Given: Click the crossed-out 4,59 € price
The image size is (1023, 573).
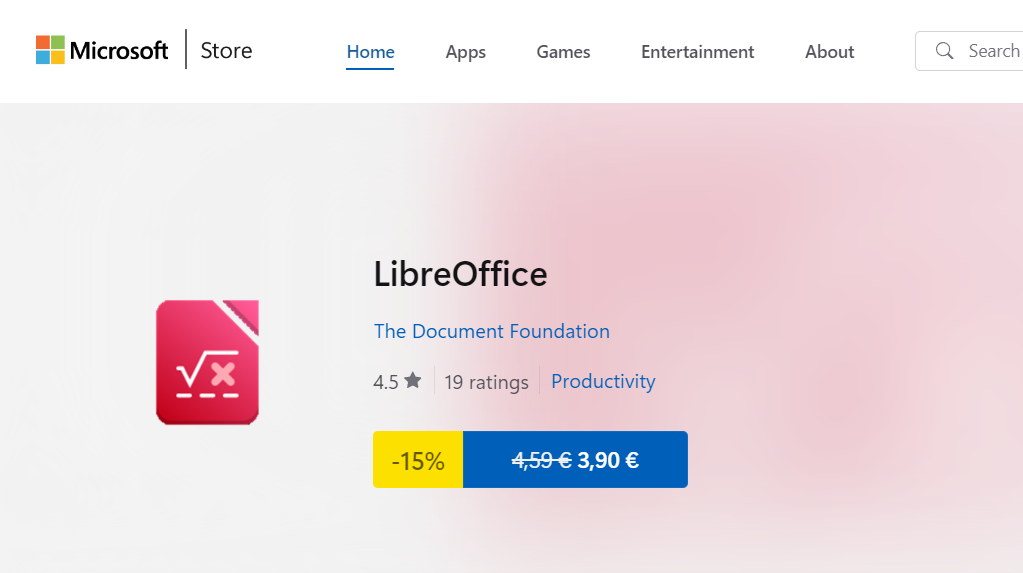Looking at the screenshot, I should click(541, 460).
